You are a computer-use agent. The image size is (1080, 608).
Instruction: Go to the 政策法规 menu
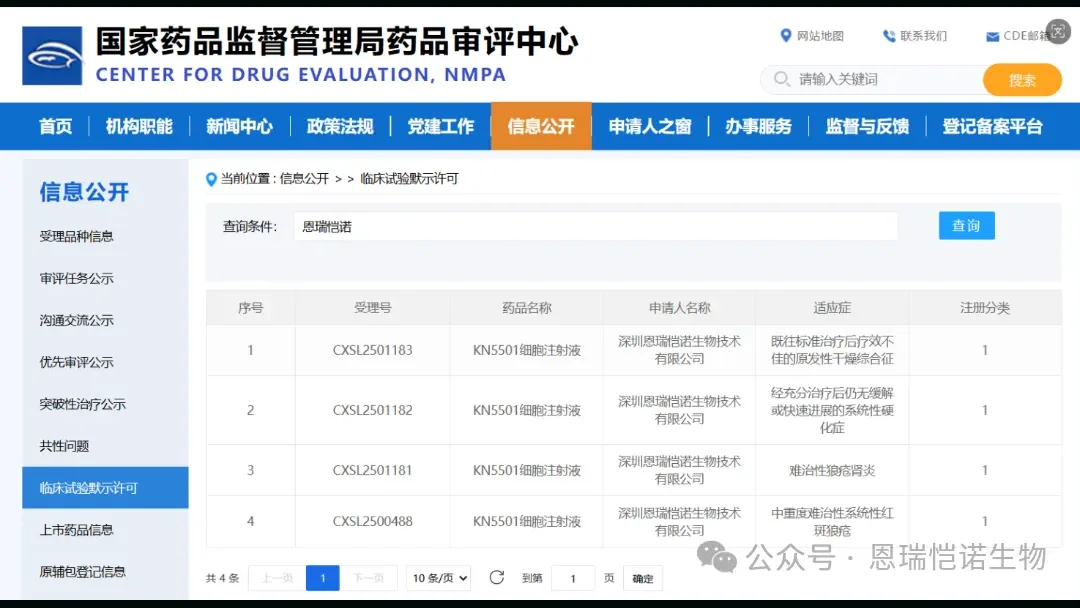pyautogui.click(x=340, y=126)
